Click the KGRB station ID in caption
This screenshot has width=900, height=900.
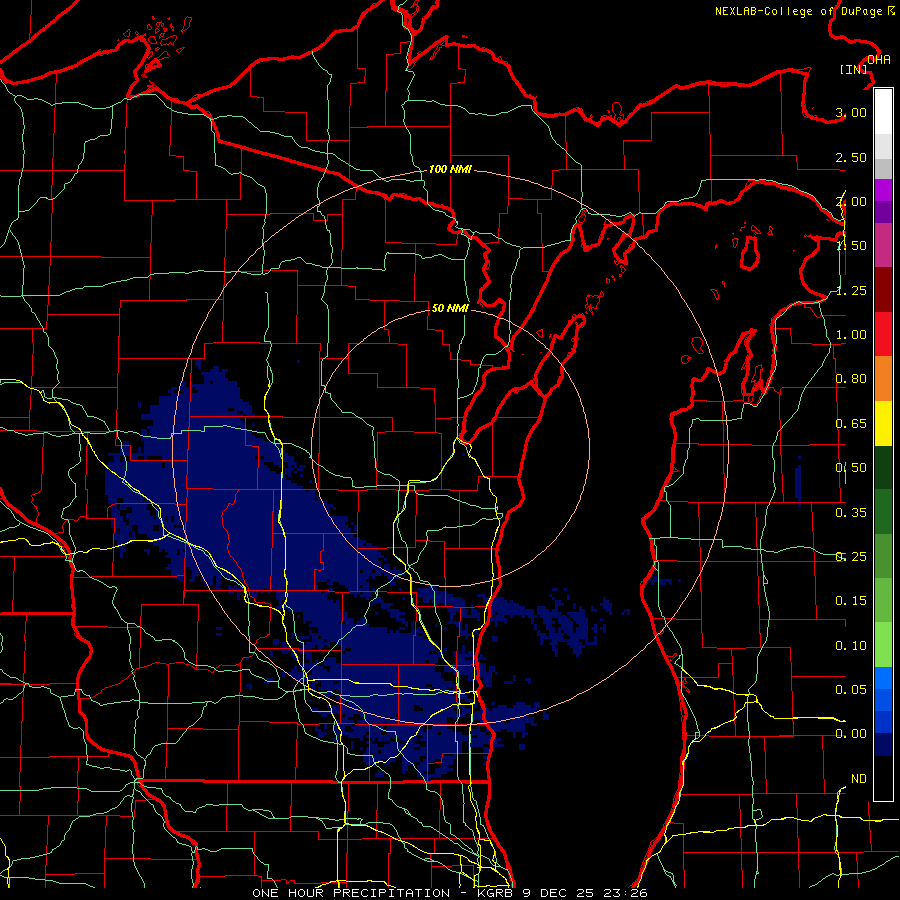(496, 893)
